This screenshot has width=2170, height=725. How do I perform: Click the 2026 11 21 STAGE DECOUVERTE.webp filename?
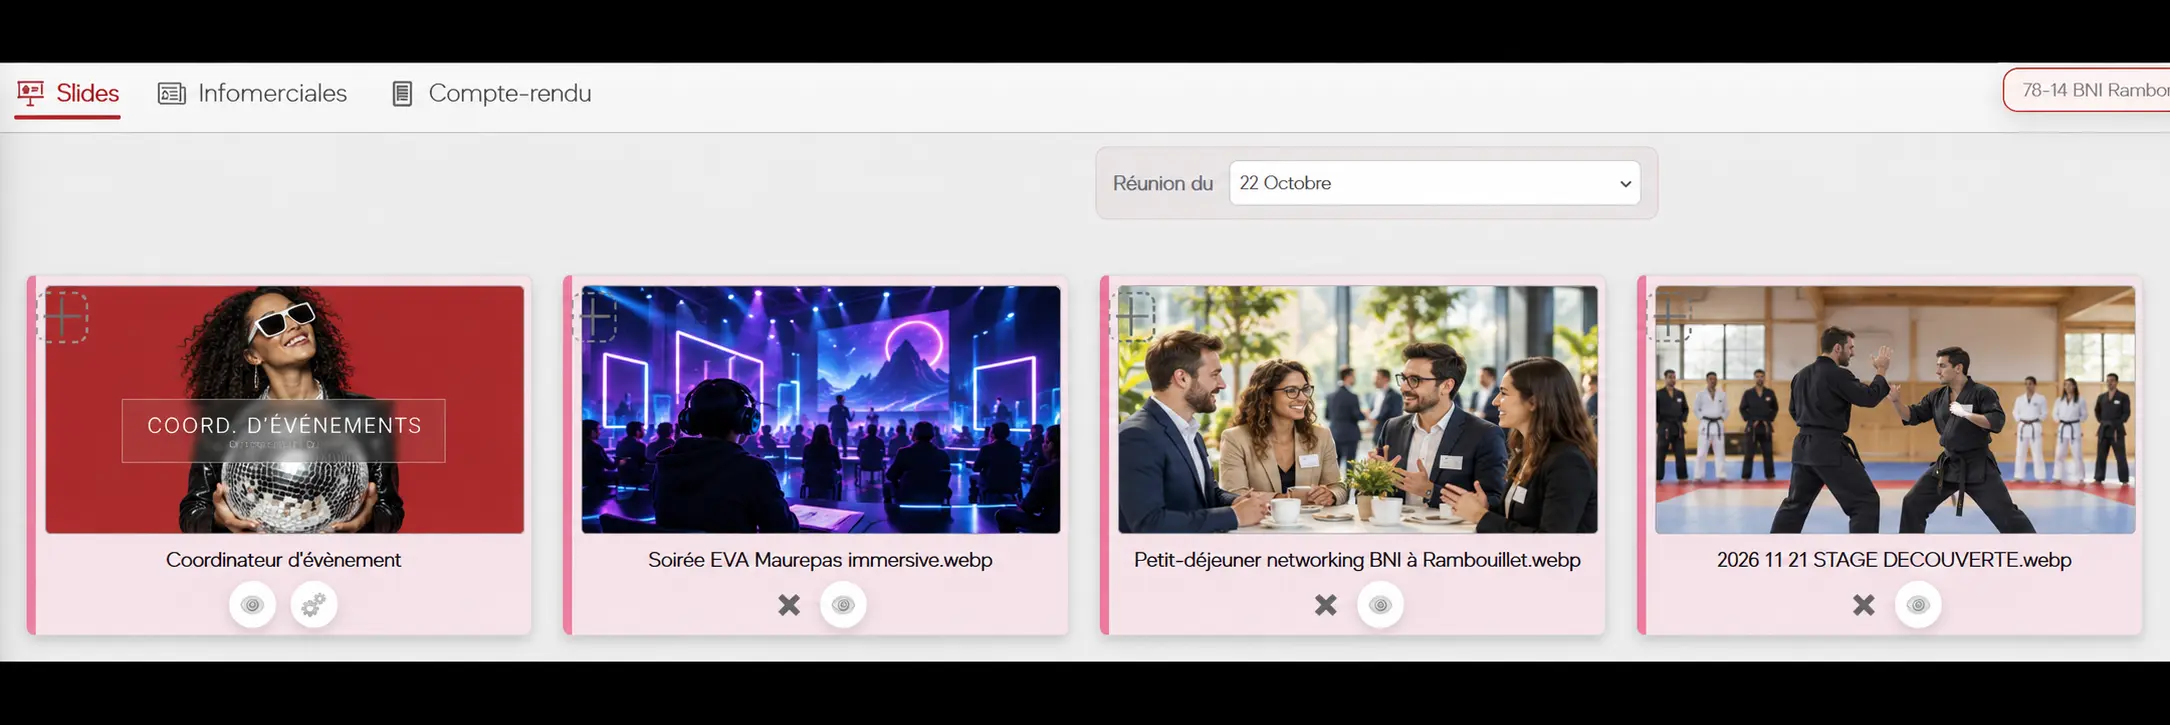1894,560
